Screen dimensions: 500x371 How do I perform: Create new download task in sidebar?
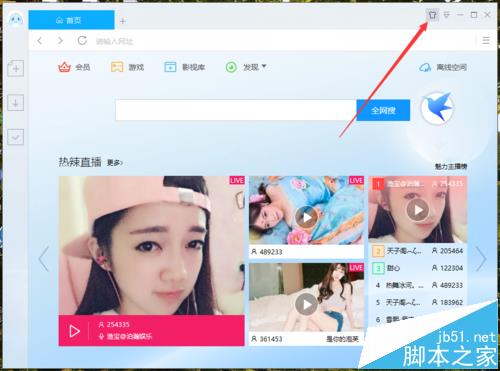[x=16, y=68]
